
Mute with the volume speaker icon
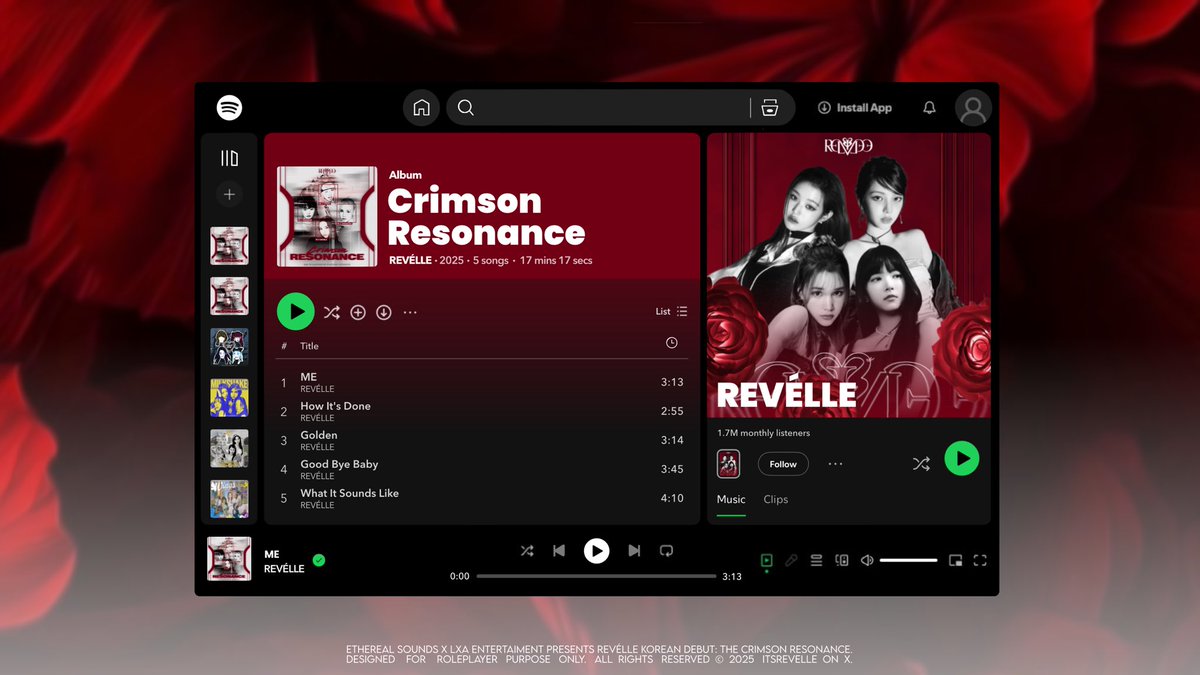(x=867, y=561)
